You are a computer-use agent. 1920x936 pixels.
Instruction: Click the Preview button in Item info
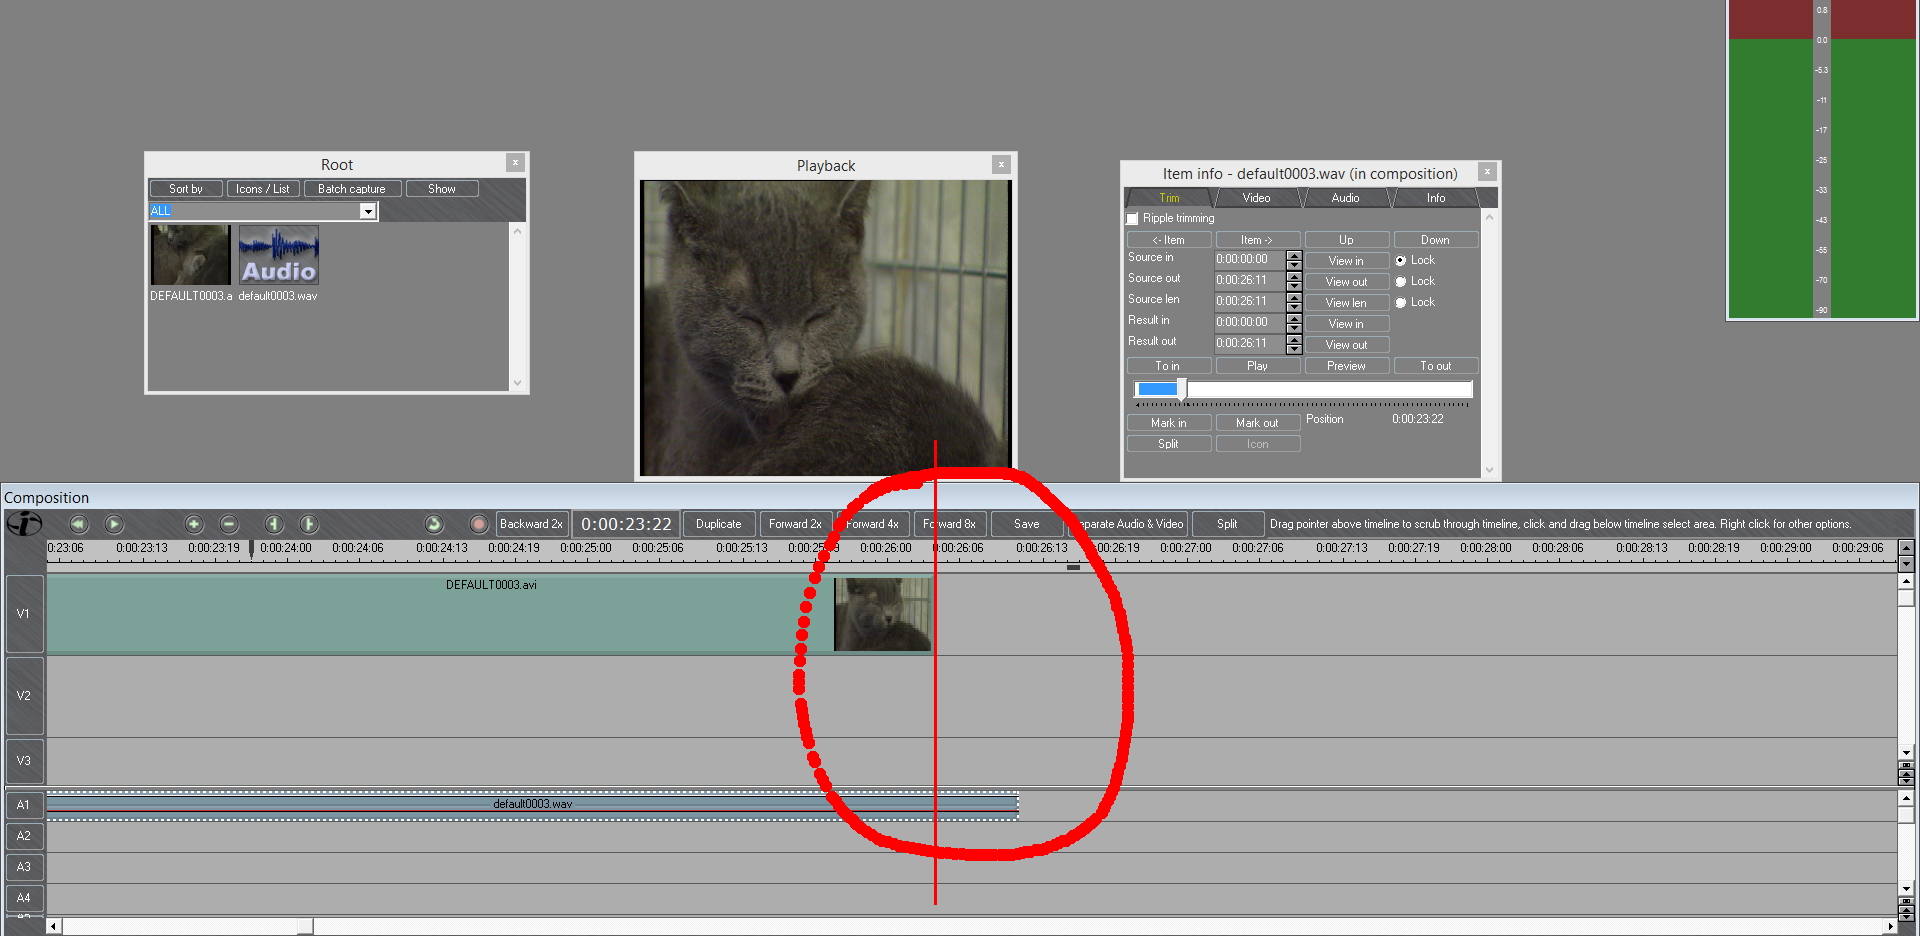tap(1346, 366)
